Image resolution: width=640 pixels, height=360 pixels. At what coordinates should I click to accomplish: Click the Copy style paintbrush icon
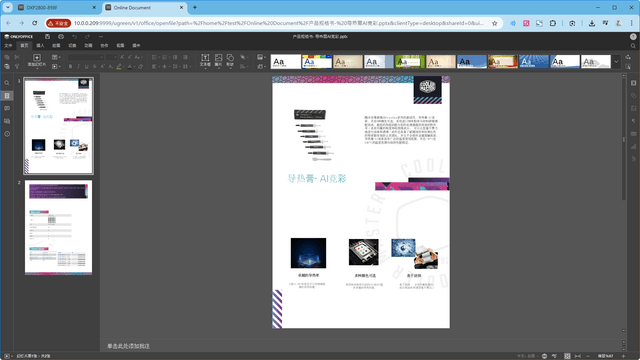pyautogui.click(x=17, y=66)
